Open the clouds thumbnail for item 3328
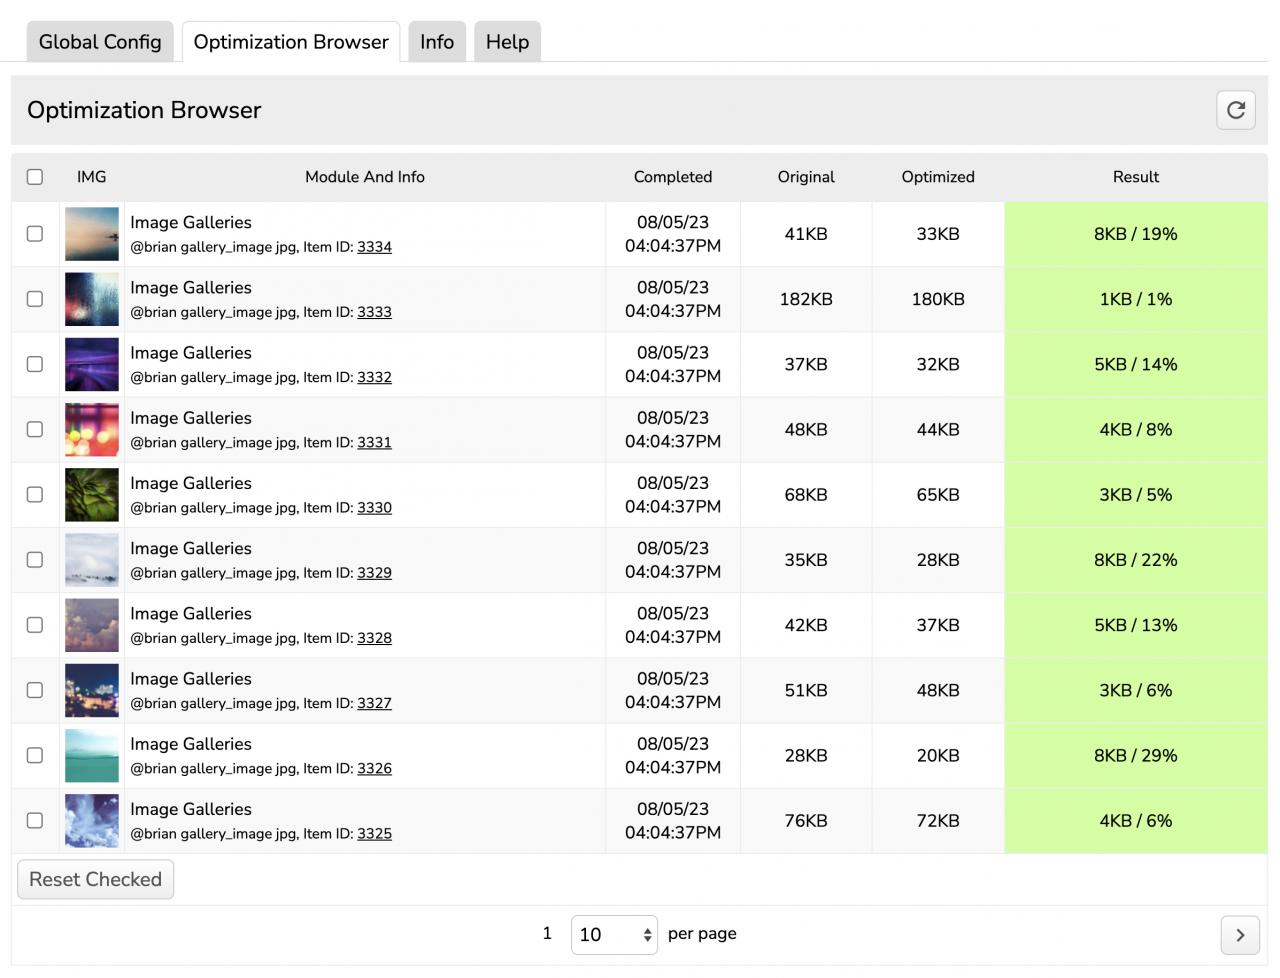Image resolution: width=1280 pixels, height=978 pixels. pos(92,625)
